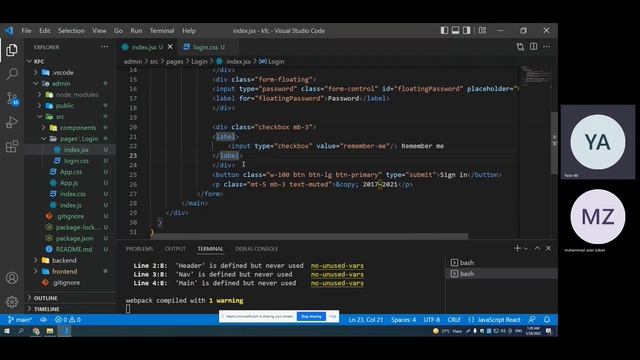Click the sync changes cloud icon
This screenshot has height=360, width=640.
(43, 320)
